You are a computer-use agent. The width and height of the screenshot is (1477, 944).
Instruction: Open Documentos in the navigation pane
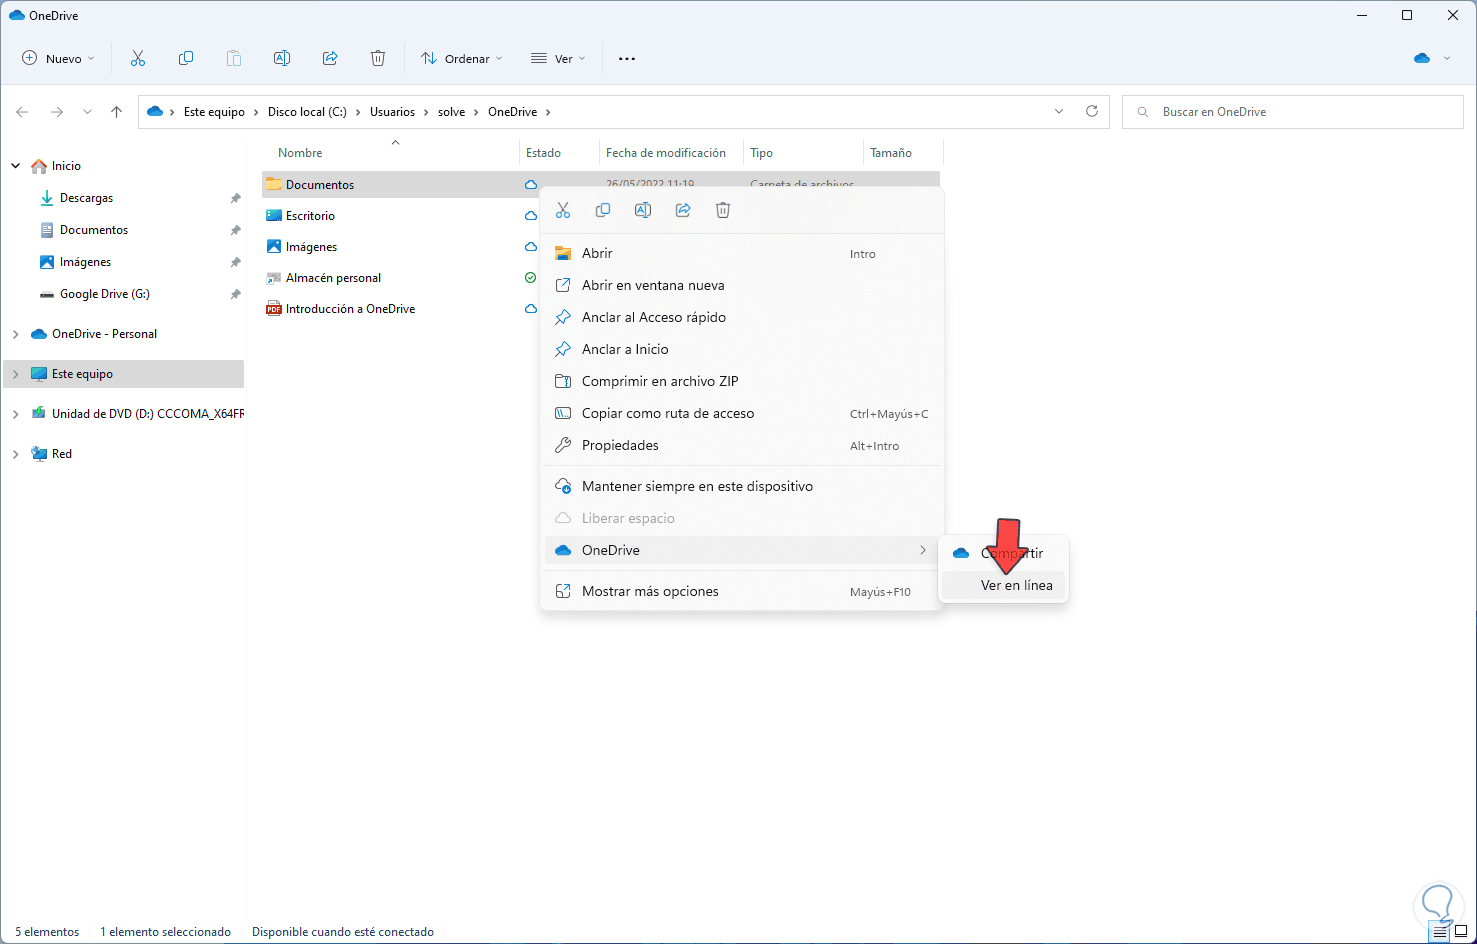point(94,230)
